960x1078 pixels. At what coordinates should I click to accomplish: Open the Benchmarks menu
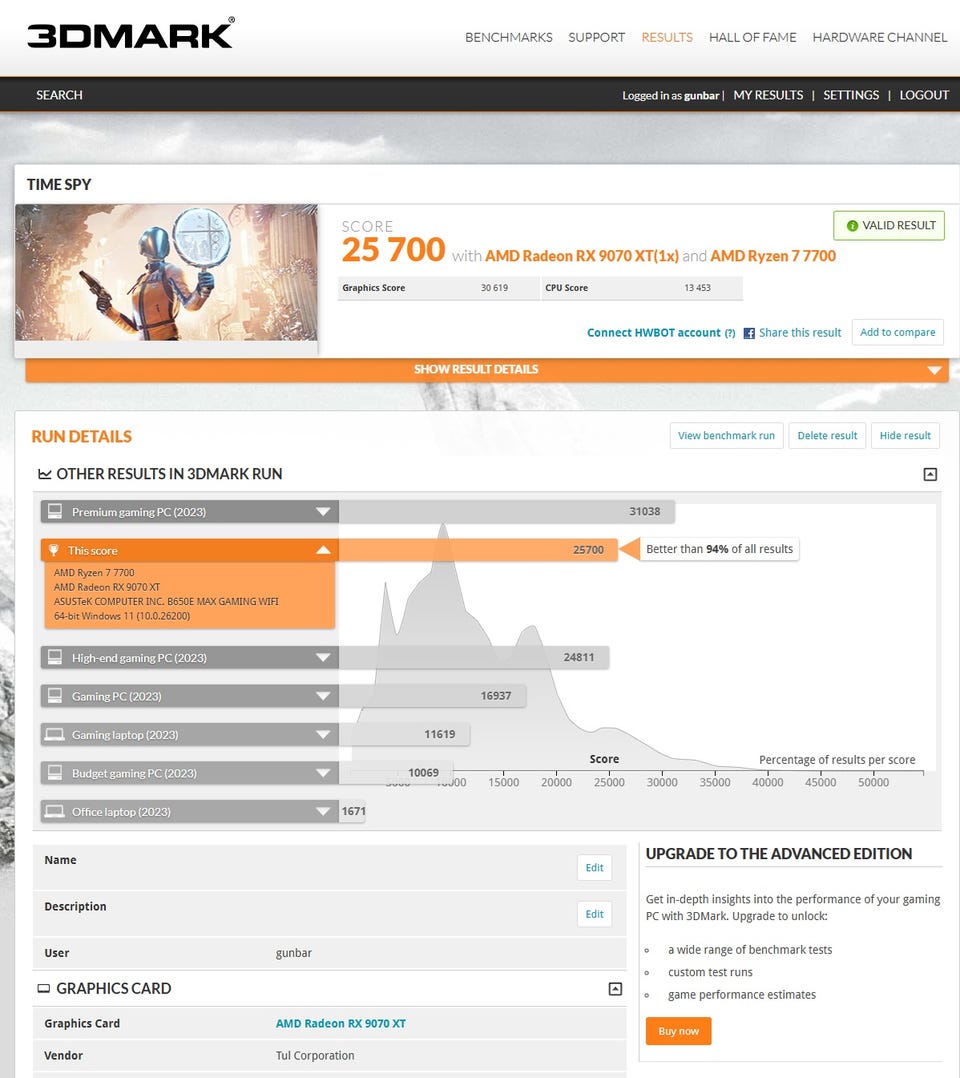(508, 37)
